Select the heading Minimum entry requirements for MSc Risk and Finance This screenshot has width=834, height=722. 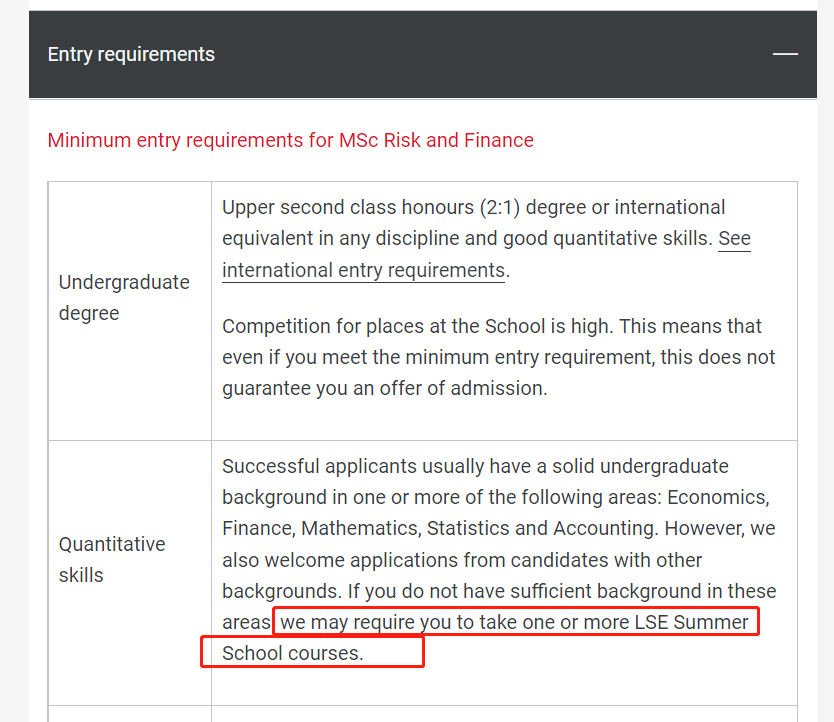pyautogui.click(x=290, y=140)
